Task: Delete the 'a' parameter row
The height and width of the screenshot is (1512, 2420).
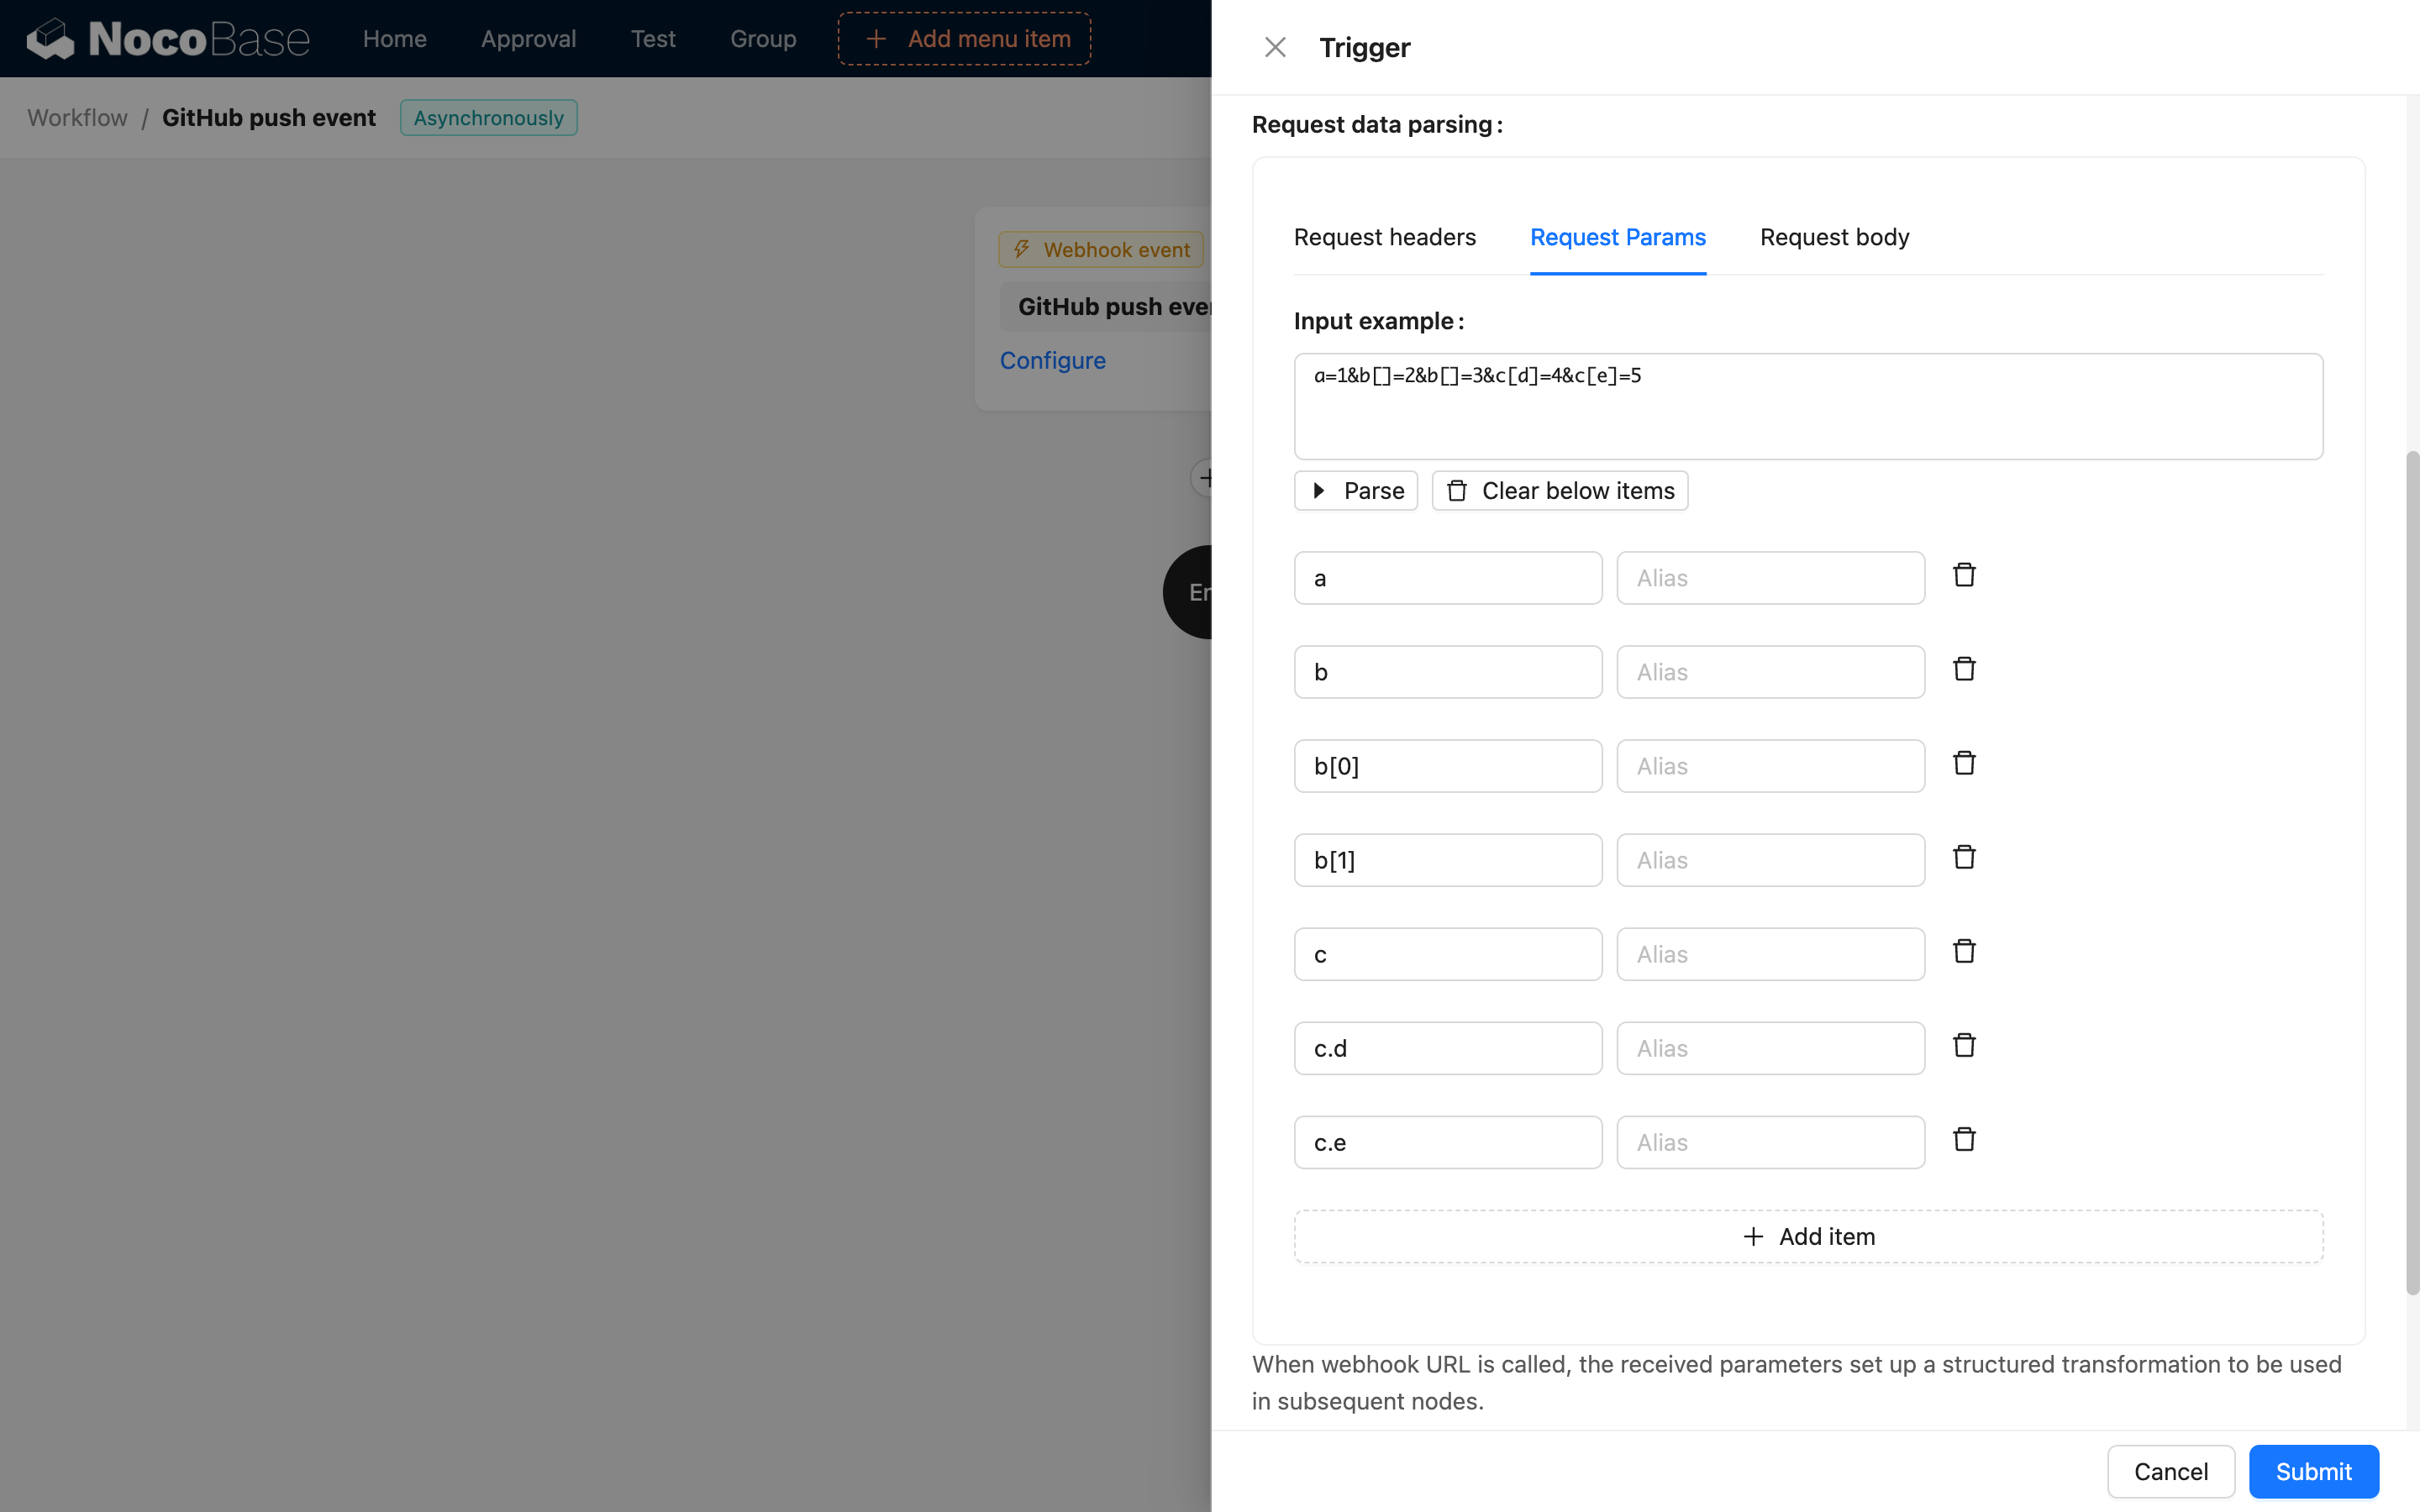Action: (1964, 575)
